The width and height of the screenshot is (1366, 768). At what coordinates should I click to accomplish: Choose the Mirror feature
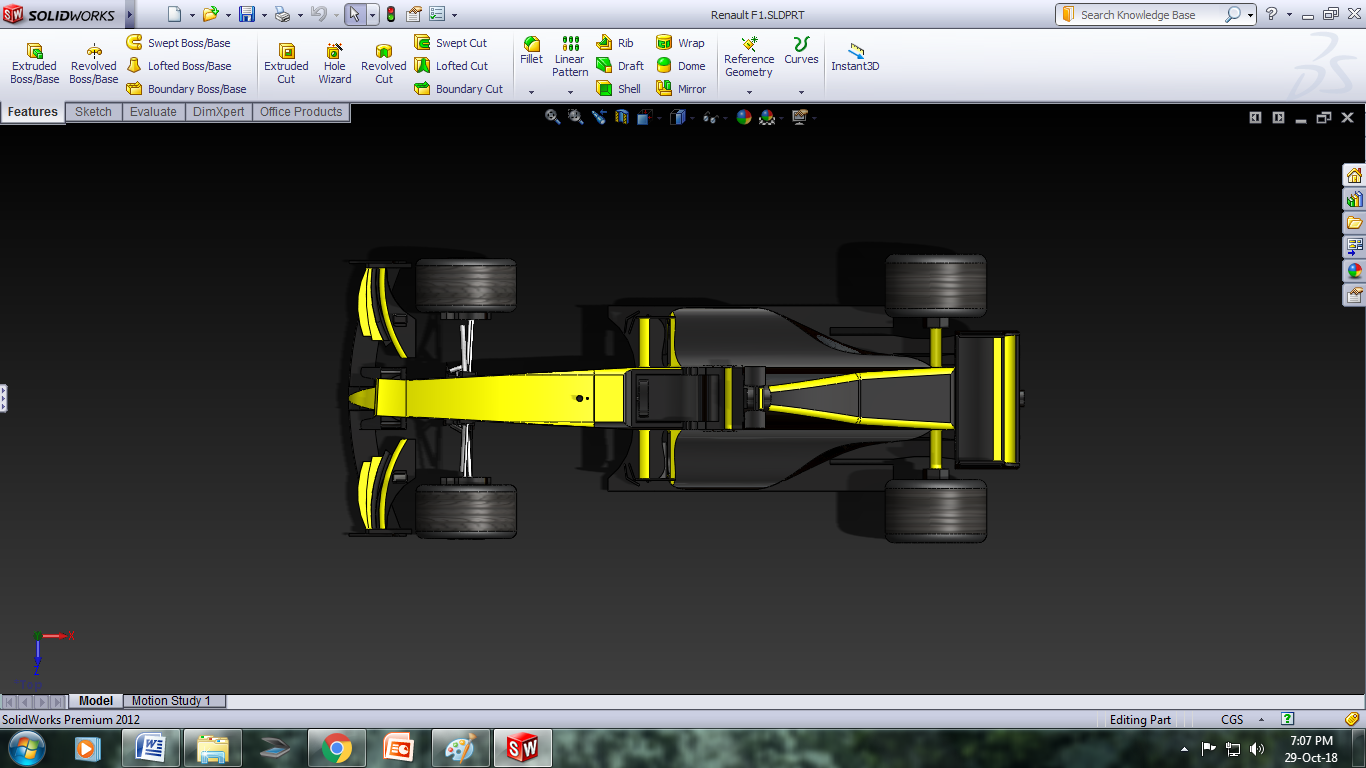coord(681,89)
